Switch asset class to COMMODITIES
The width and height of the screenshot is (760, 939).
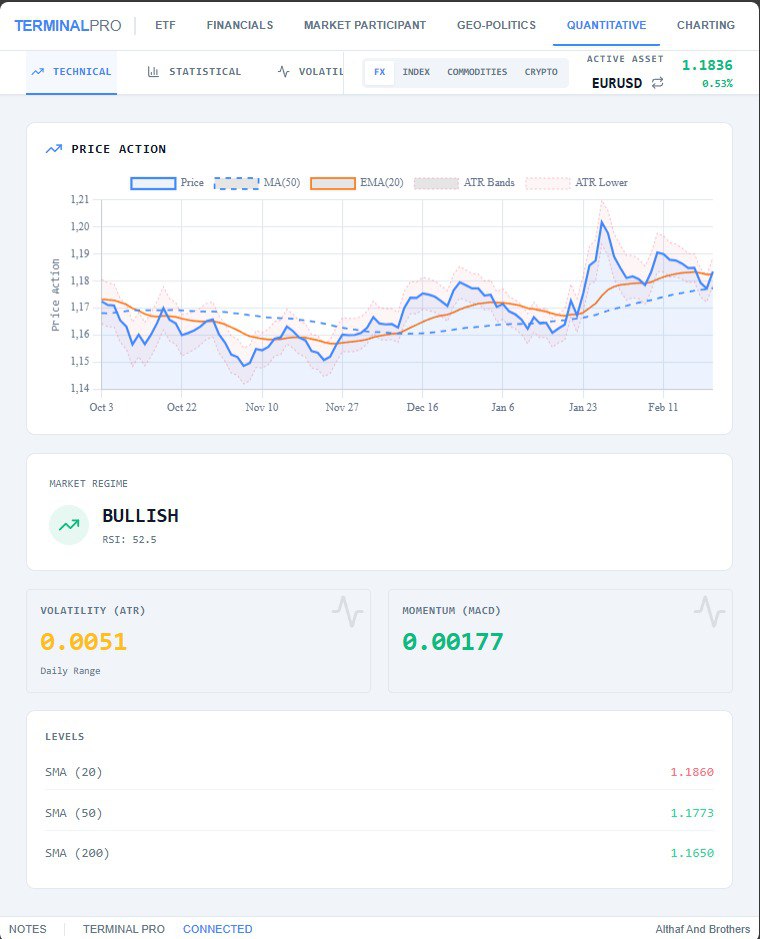tap(477, 72)
